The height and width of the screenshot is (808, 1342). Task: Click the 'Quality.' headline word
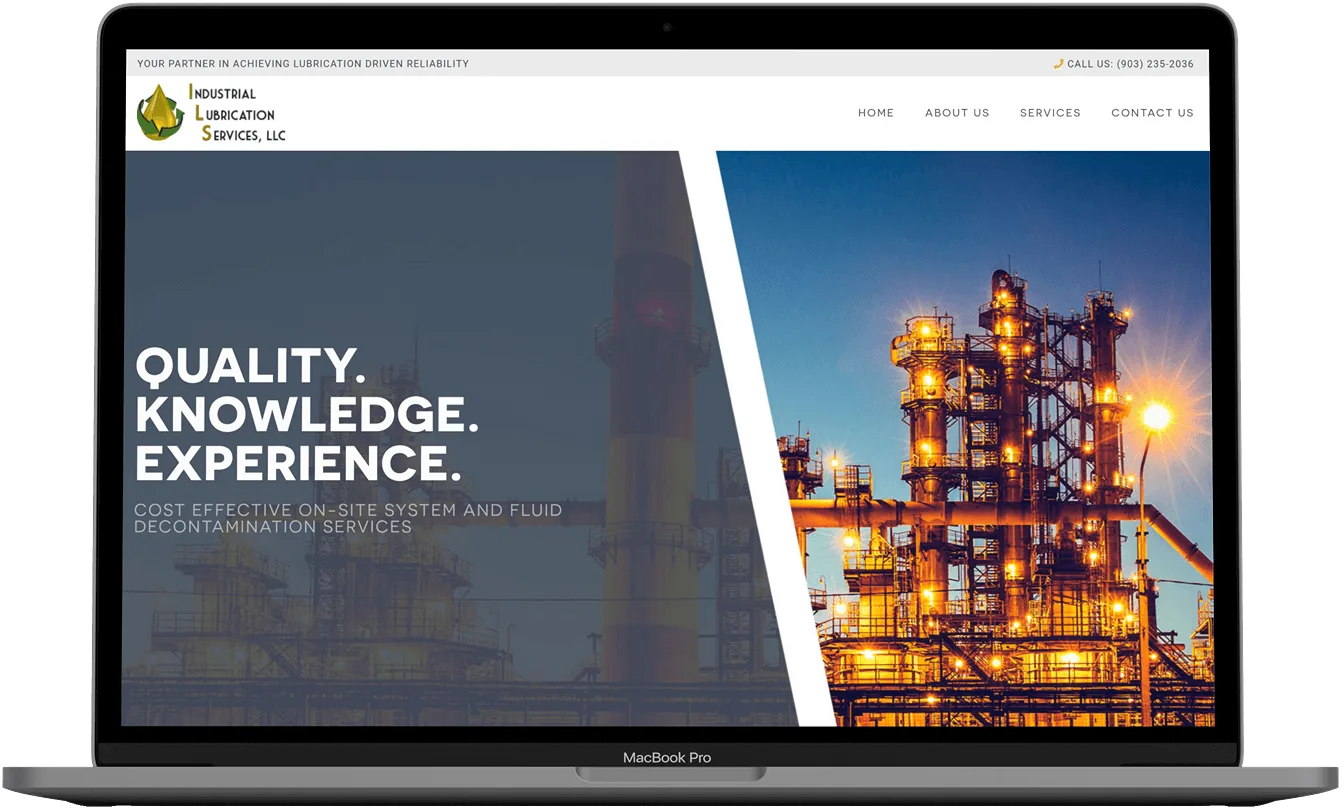point(250,367)
